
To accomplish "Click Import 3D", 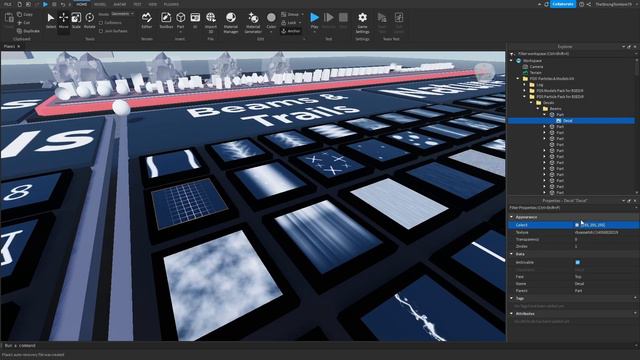I will pos(211,22).
